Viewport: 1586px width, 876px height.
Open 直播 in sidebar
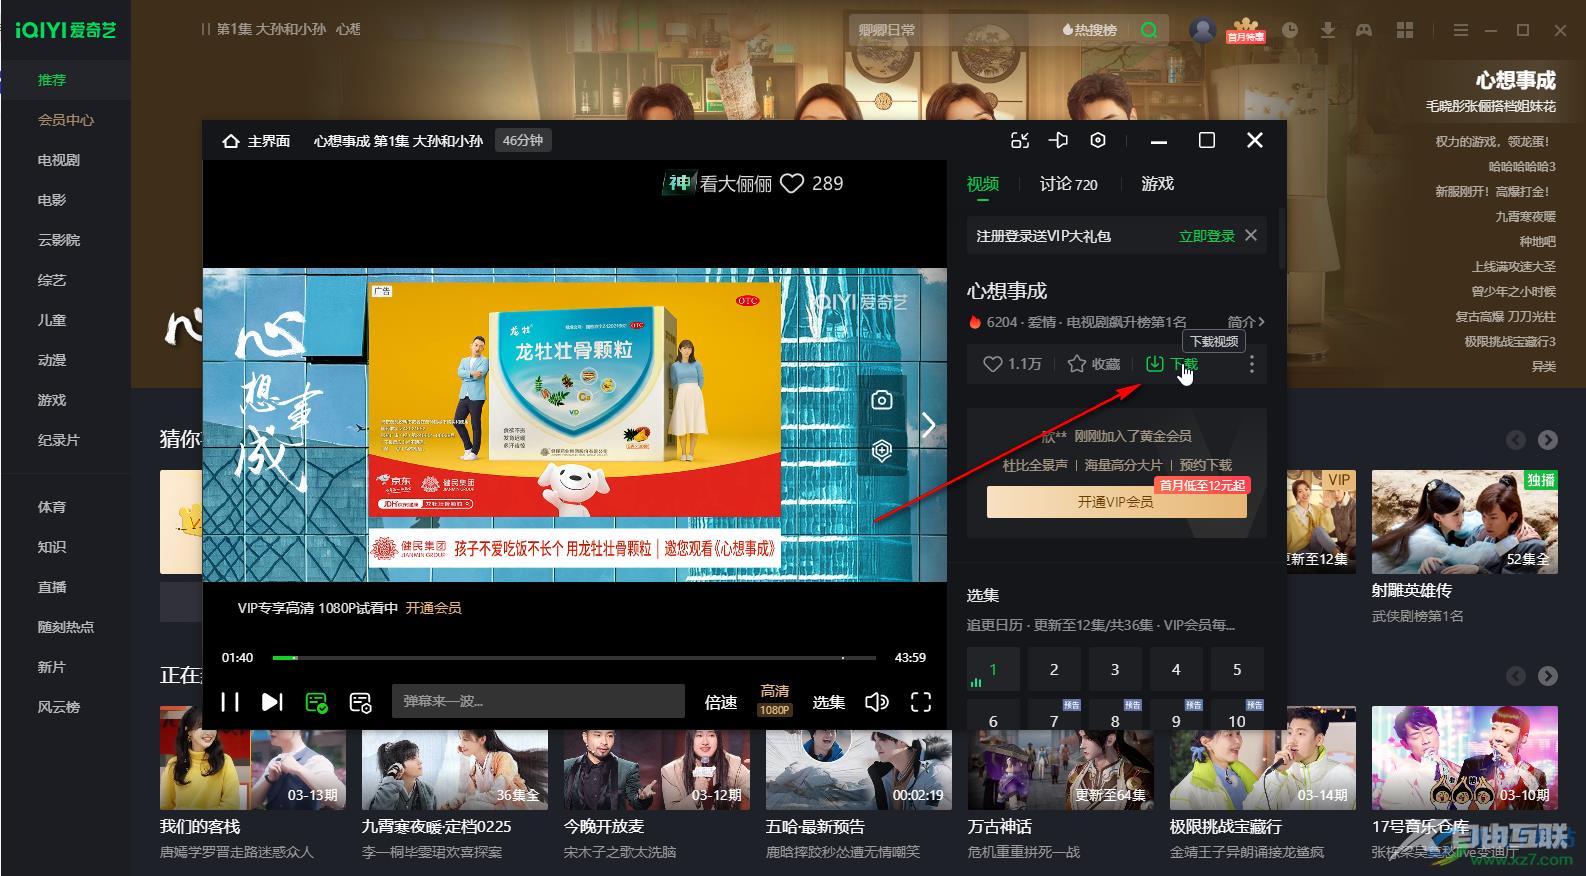pyautogui.click(x=52, y=587)
